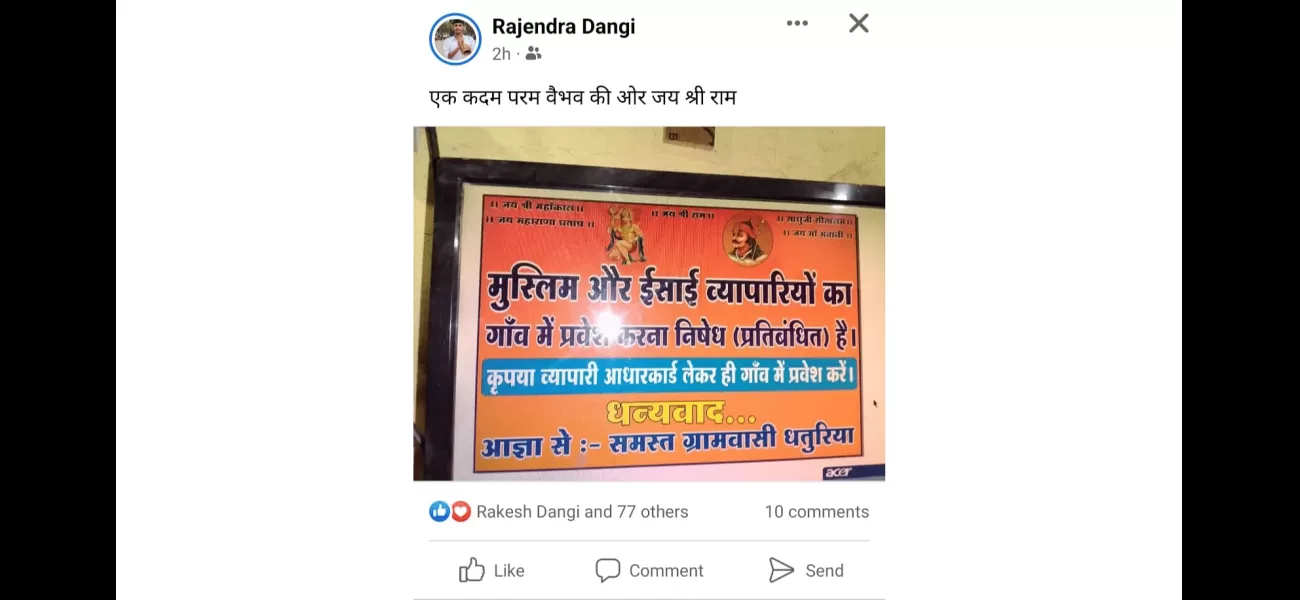The width and height of the screenshot is (1300, 600).
Task: View who reacted: Rakesh Dangi and 77 others
Action: coord(582,511)
